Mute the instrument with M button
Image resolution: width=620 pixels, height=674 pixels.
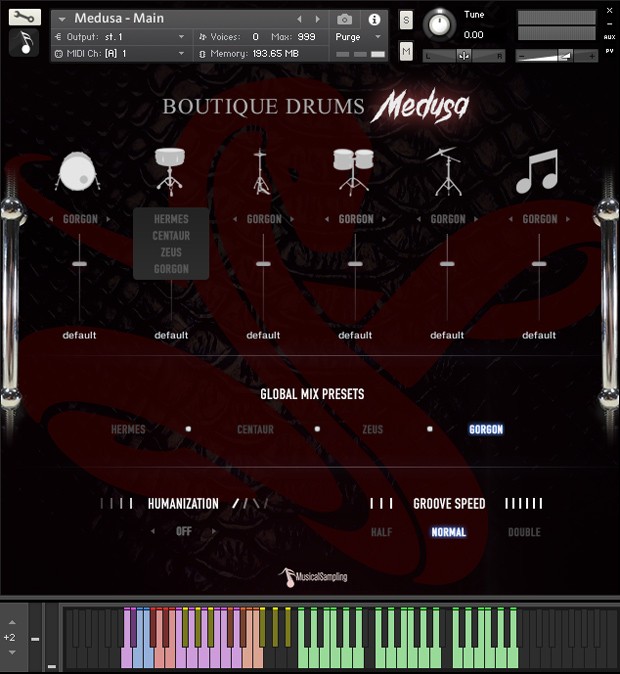point(406,52)
